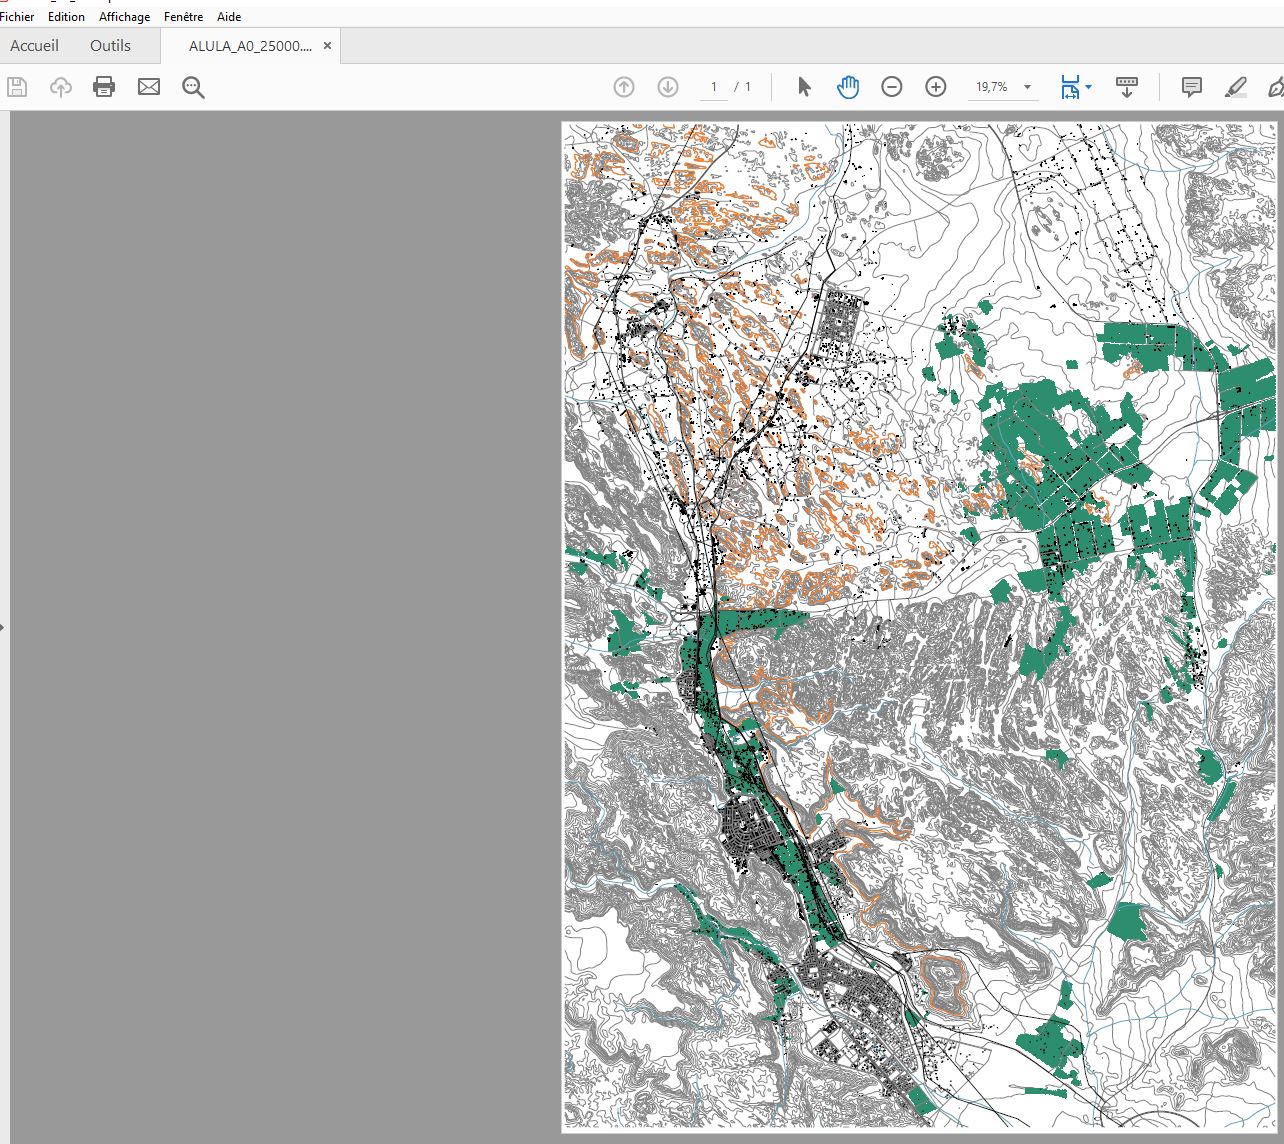Open the search magnifier tool
This screenshot has width=1284, height=1144.
(x=193, y=87)
